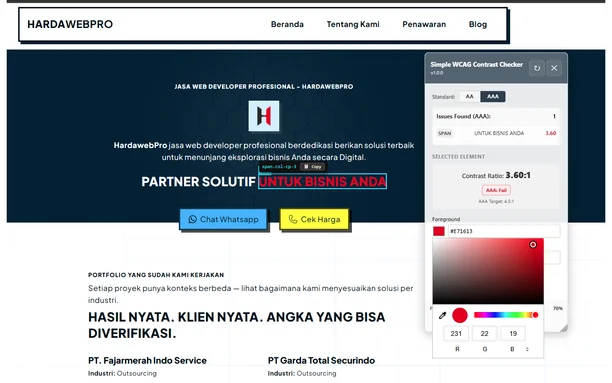612x383 pixels.
Task: Click the Issues Found (AAA) header row
Action: (496, 116)
